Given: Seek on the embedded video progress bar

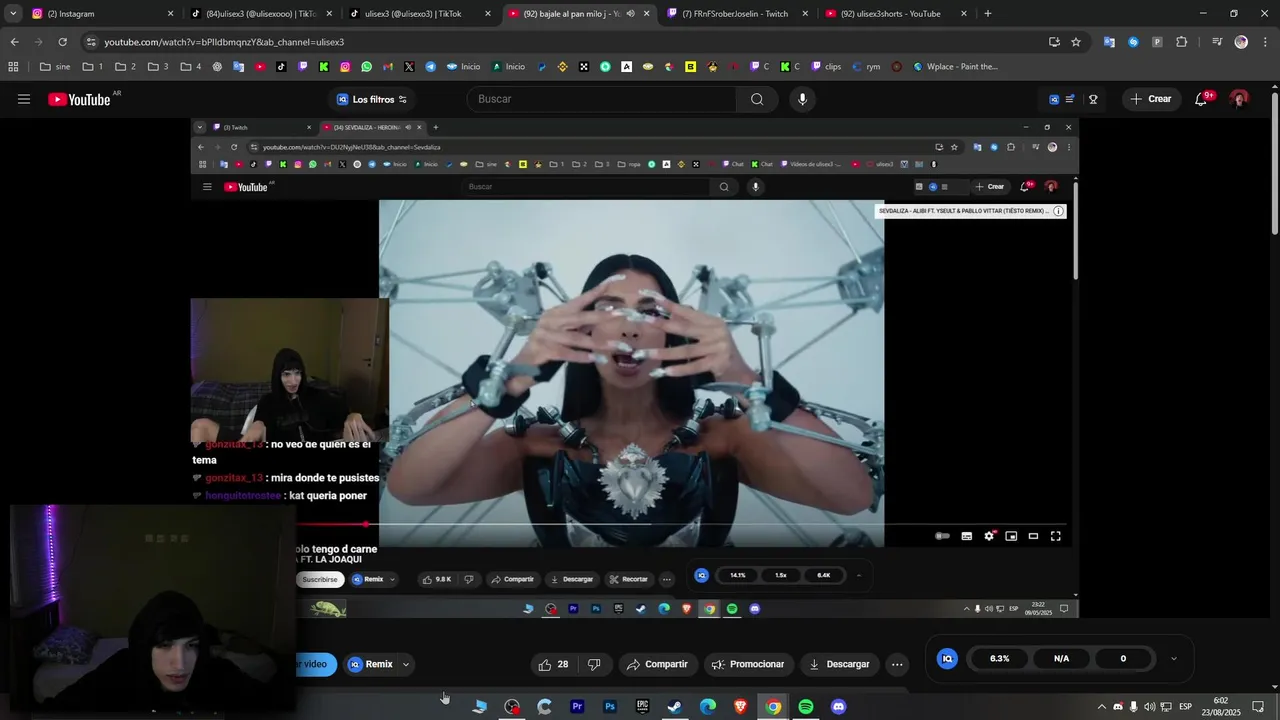Looking at the screenshot, I should 681,524.
